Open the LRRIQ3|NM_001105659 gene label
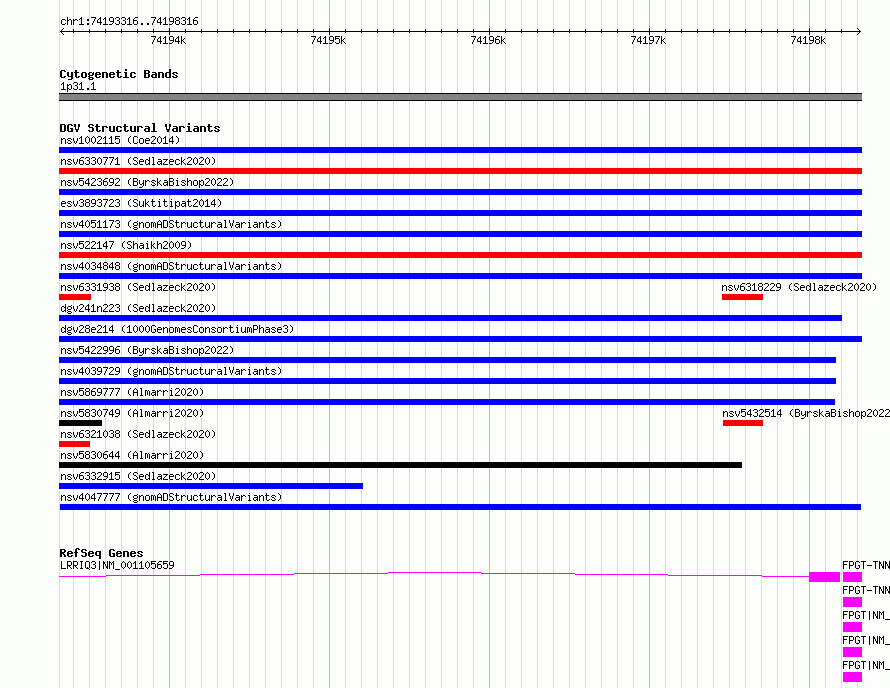 coord(117,565)
